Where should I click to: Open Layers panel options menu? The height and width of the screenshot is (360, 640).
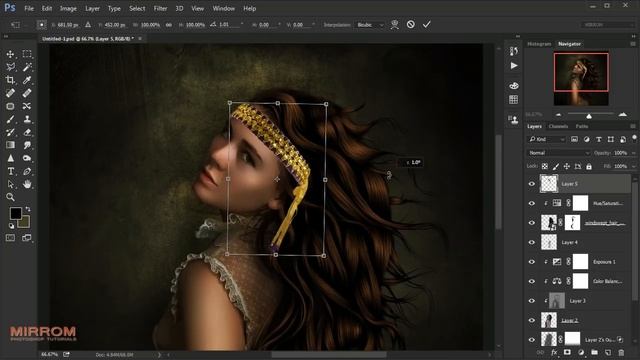[x=633, y=127]
